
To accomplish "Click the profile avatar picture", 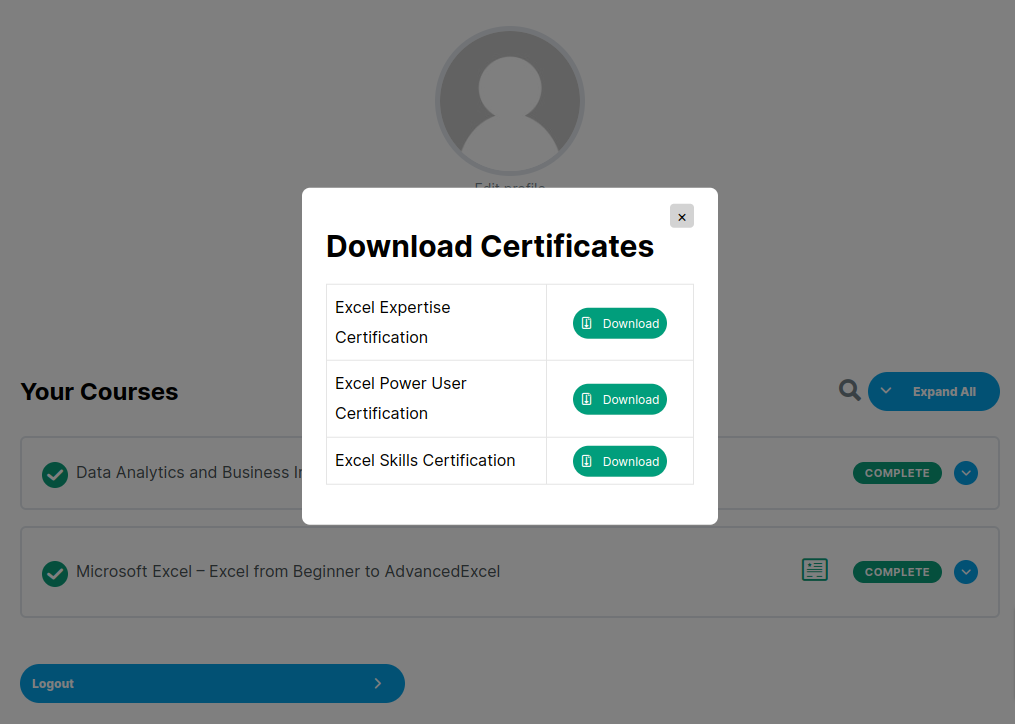I will (510, 101).
